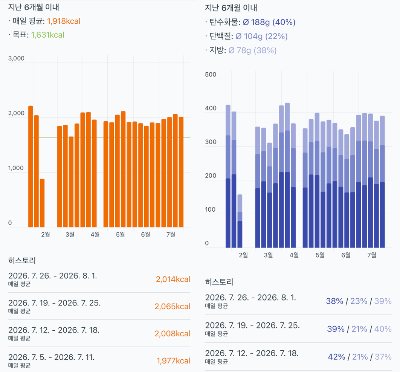Open calorie history row 2026. 7. 19. - 2026. 7. 25.
Image resolution: width=400 pixels, height=372 pixels.
(x=99, y=307)
